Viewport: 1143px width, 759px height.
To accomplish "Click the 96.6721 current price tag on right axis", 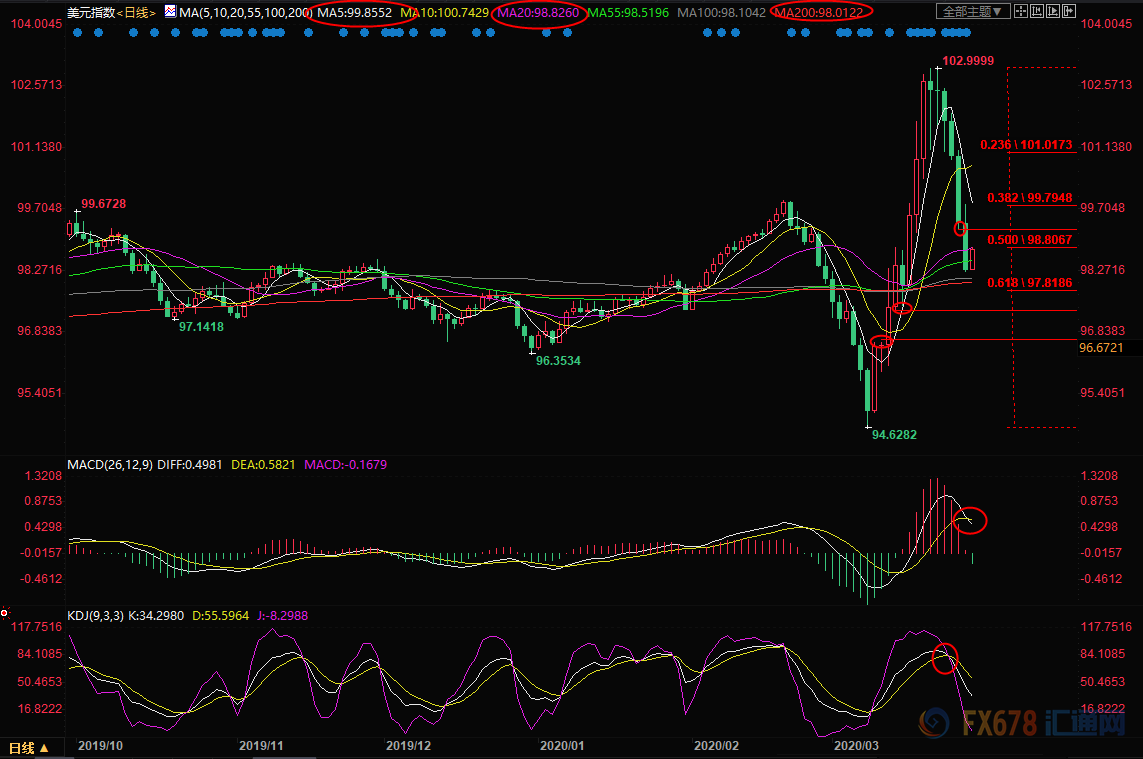I will pyautogui.click(x=1102, y=348).
